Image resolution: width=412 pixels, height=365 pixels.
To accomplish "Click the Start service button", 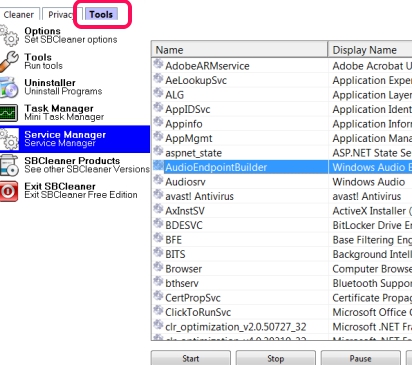I will click(x=191, y=358).
